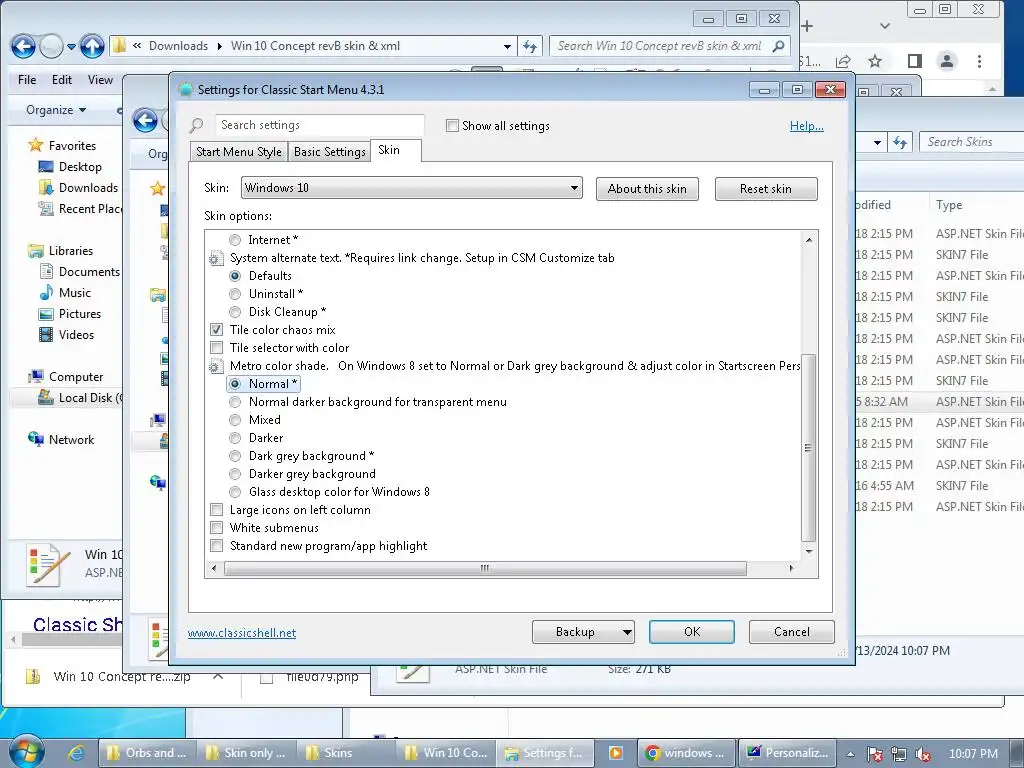
Task: Click the network tray icon
Action: [899, 754]
